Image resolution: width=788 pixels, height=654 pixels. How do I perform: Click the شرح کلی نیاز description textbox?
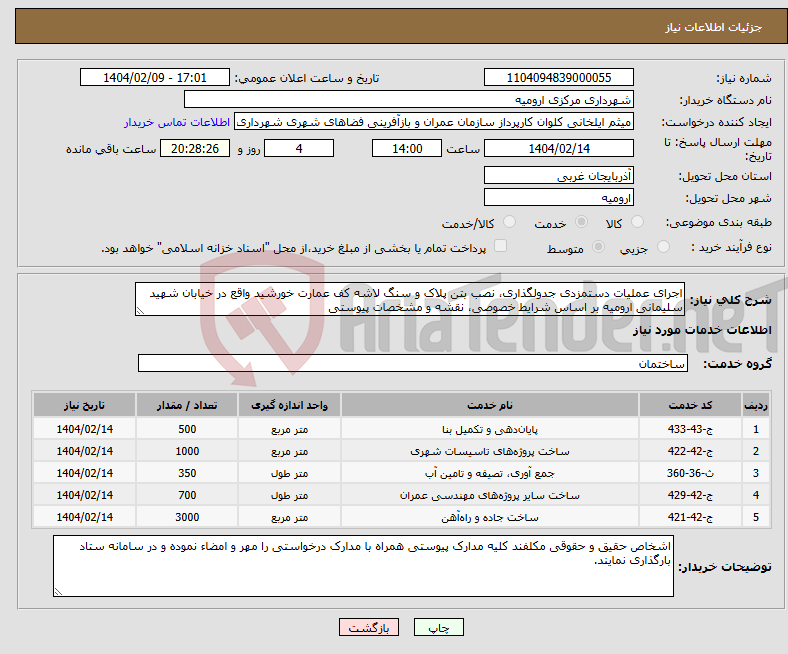[410, 299]
